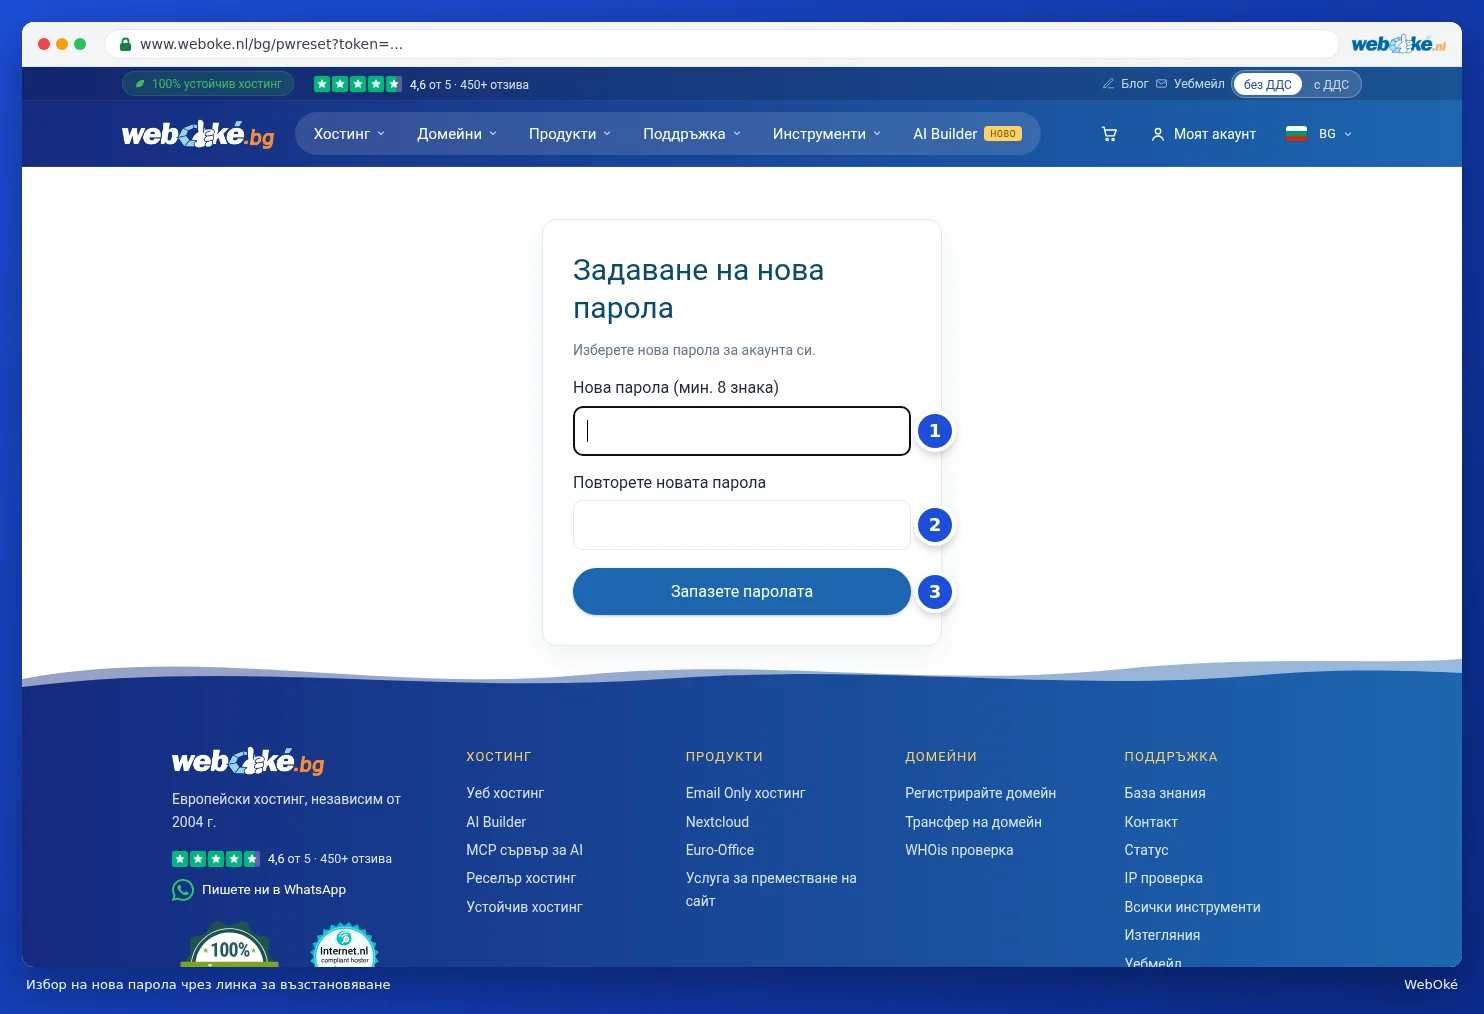Click the 100% устойчив хостинг badge
The image size is (1484, 1014).
coord(208,84)
